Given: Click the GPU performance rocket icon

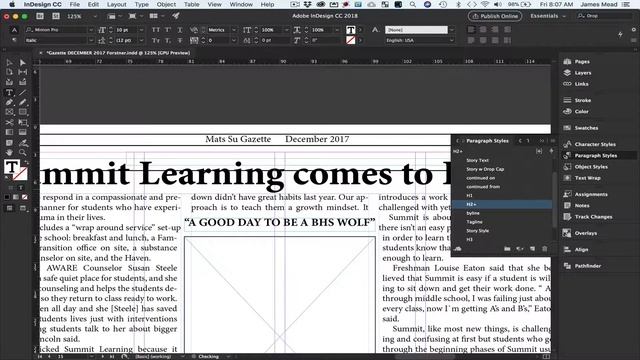Looking at the screenshot, I should pyautogui.click(x=176, y=16).
